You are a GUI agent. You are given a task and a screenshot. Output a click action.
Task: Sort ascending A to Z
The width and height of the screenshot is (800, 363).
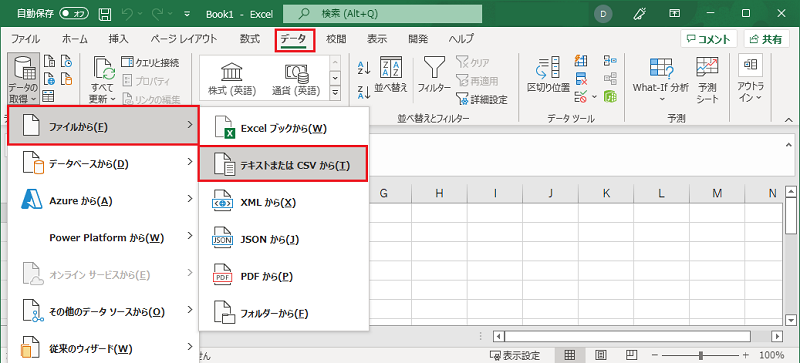click(x=364, y=67)
